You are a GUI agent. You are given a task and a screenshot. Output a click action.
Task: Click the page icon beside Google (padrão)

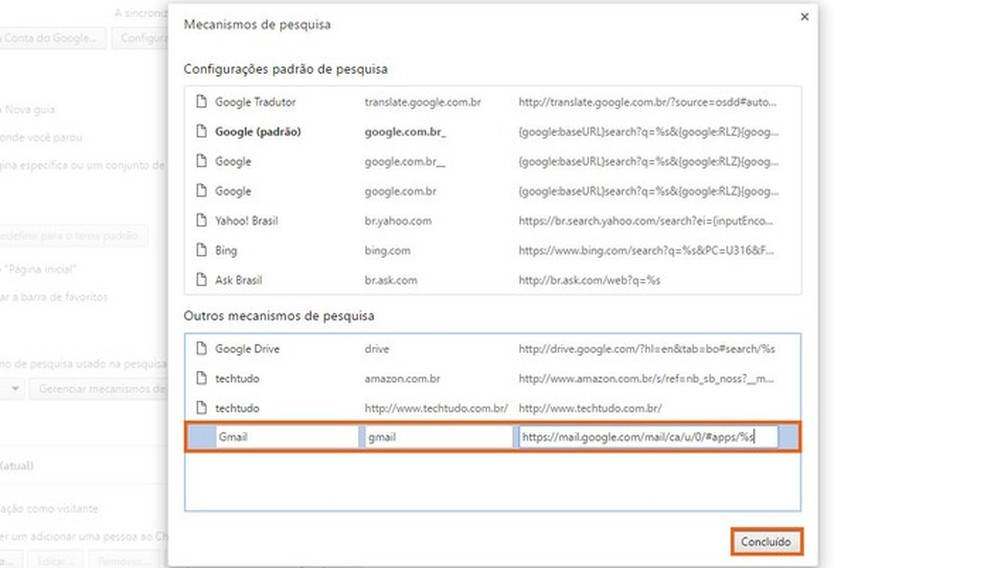(x=201, y=131)
